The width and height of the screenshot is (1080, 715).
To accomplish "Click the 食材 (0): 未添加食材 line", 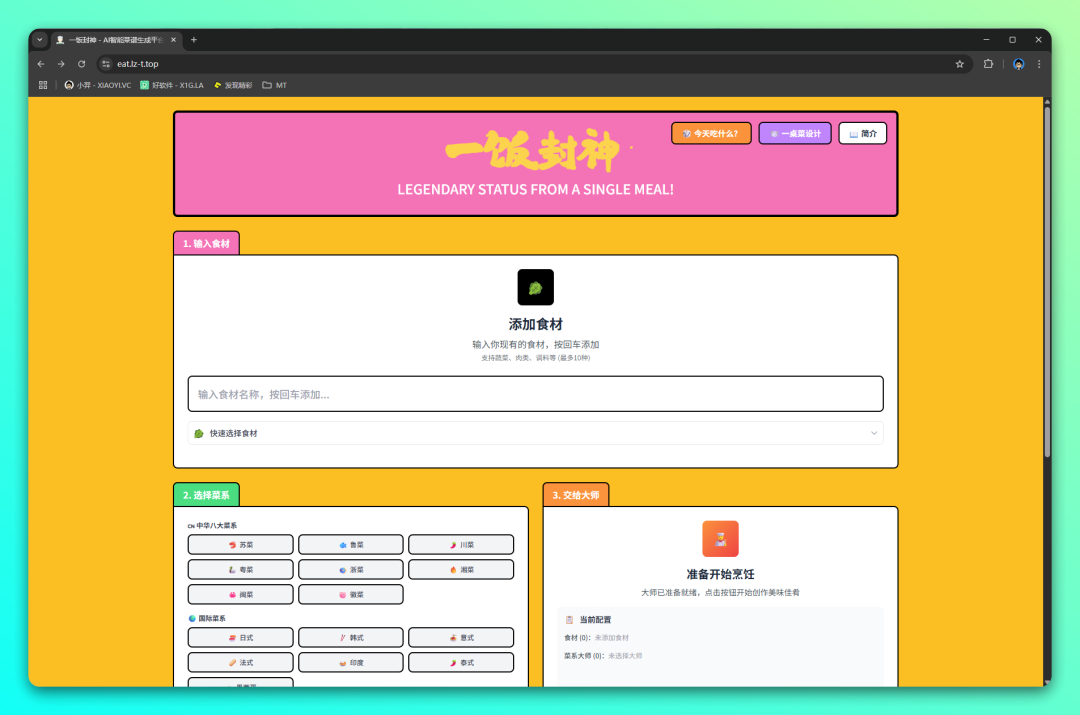I will click(x=596, y=638).
